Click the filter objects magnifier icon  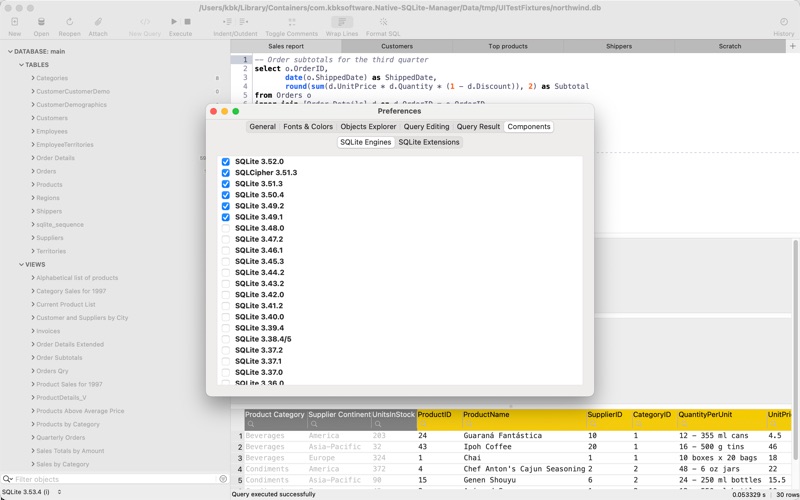(x=7, y=479)
